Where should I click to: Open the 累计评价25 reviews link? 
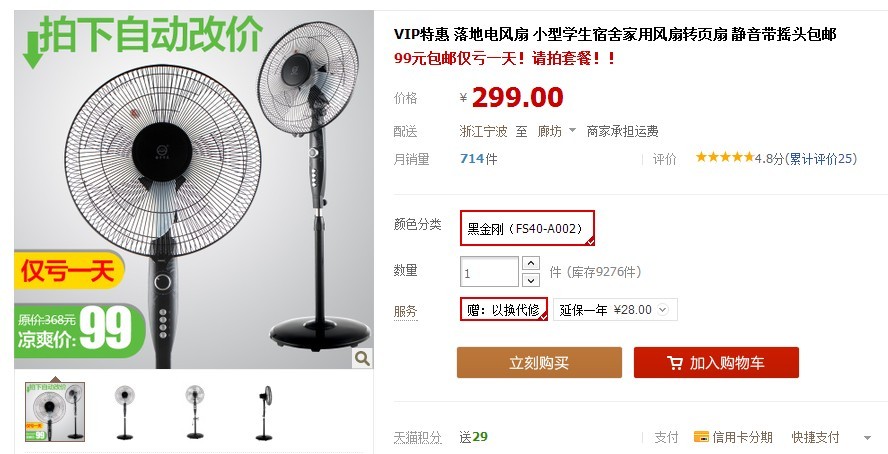821,159
